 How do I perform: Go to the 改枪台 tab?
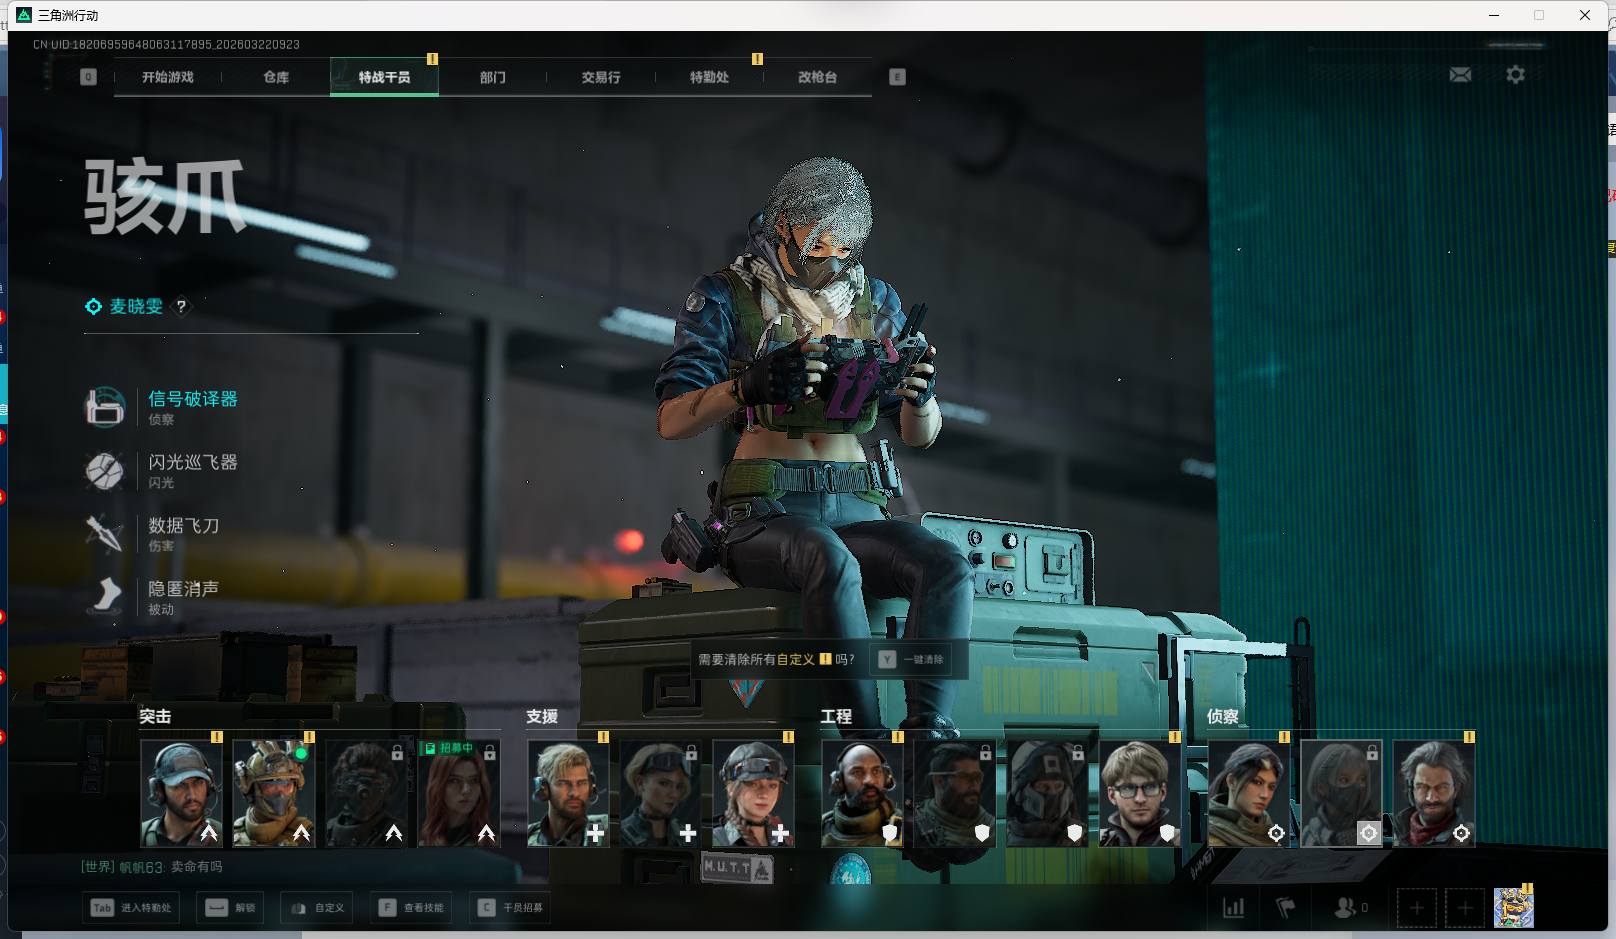pos(817,77)
